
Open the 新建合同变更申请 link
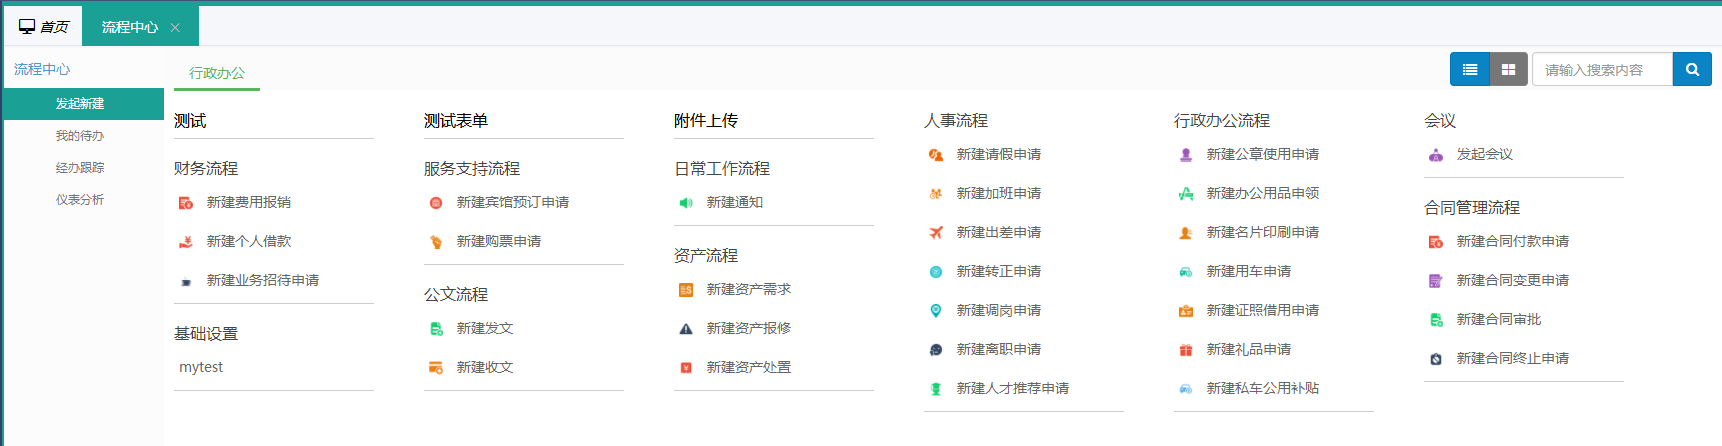click(x=1512, y=280)
